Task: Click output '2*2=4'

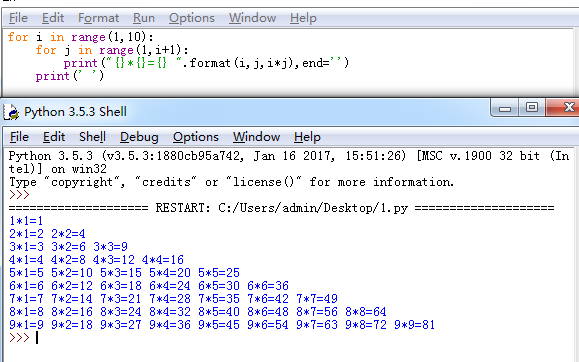Action: point(68,234)
